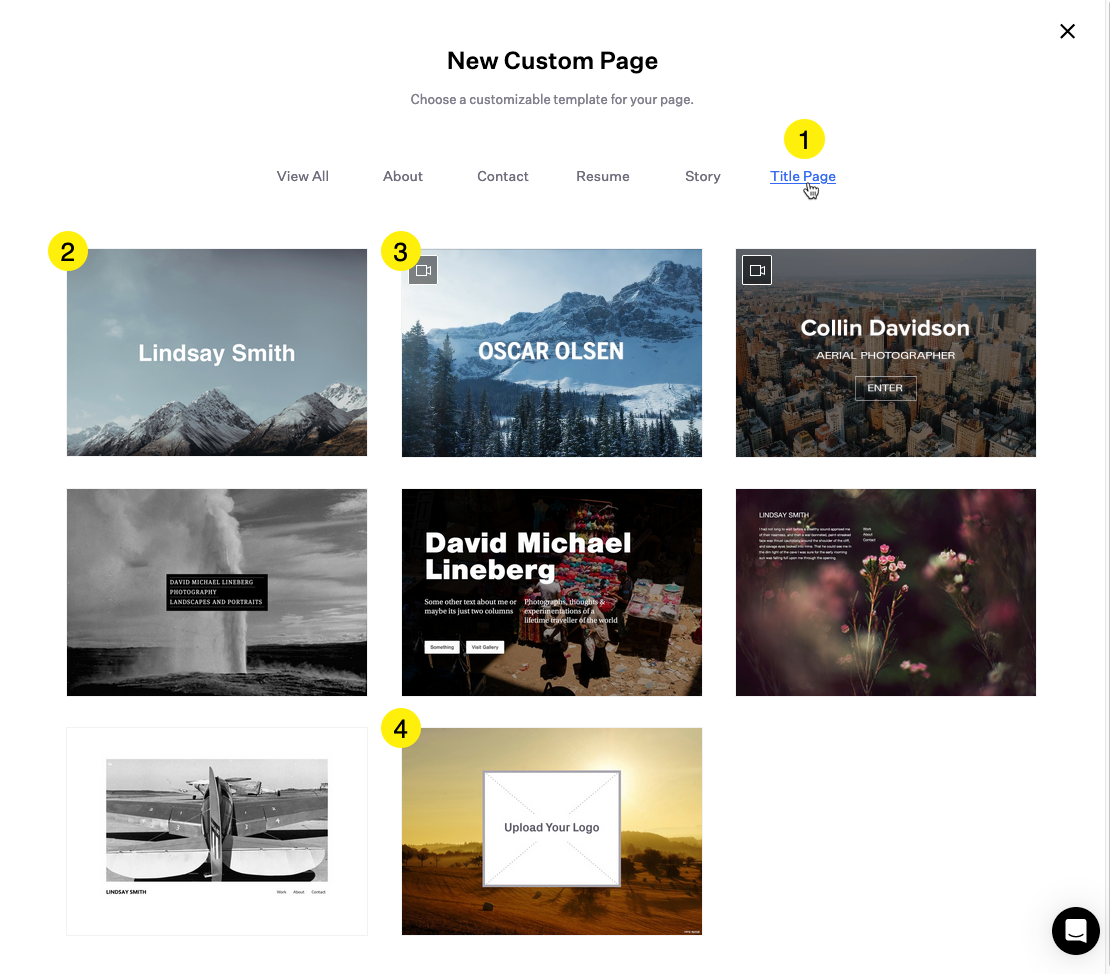
Task: Click video icon on Oscar Olsen template
Action: pyautogui.click(x=423, y=270)
